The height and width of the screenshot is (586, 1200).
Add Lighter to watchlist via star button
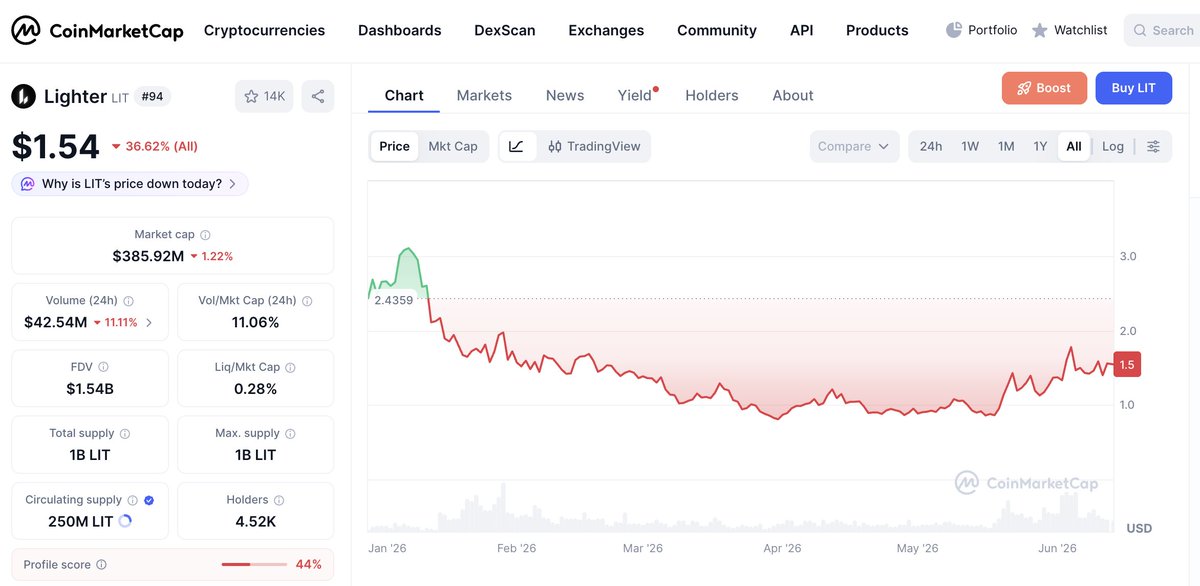tap(265, 96)
